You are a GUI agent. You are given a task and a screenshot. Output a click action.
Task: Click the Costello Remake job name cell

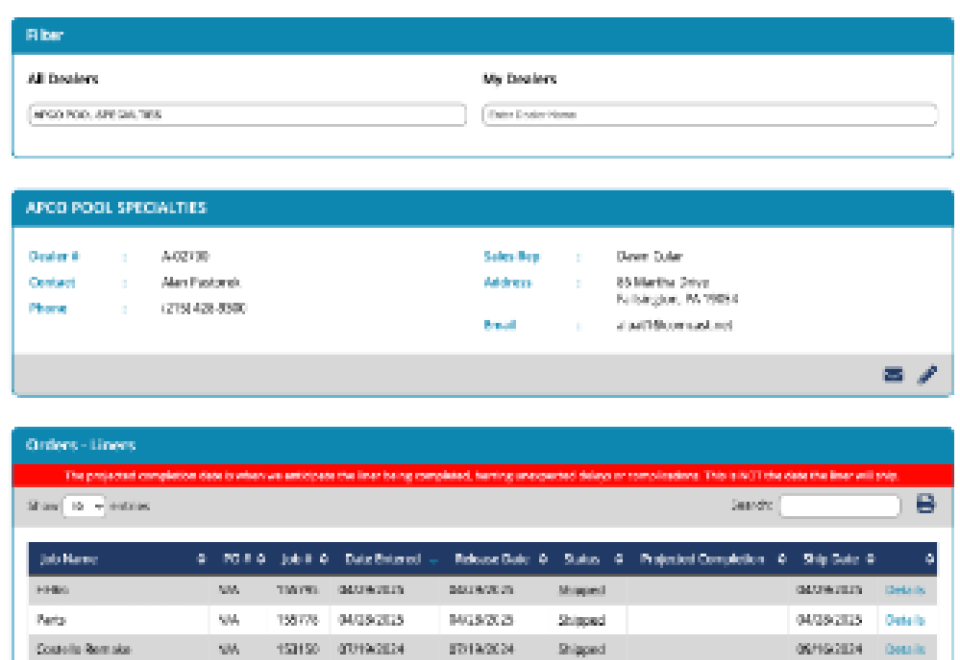(119, 649)
